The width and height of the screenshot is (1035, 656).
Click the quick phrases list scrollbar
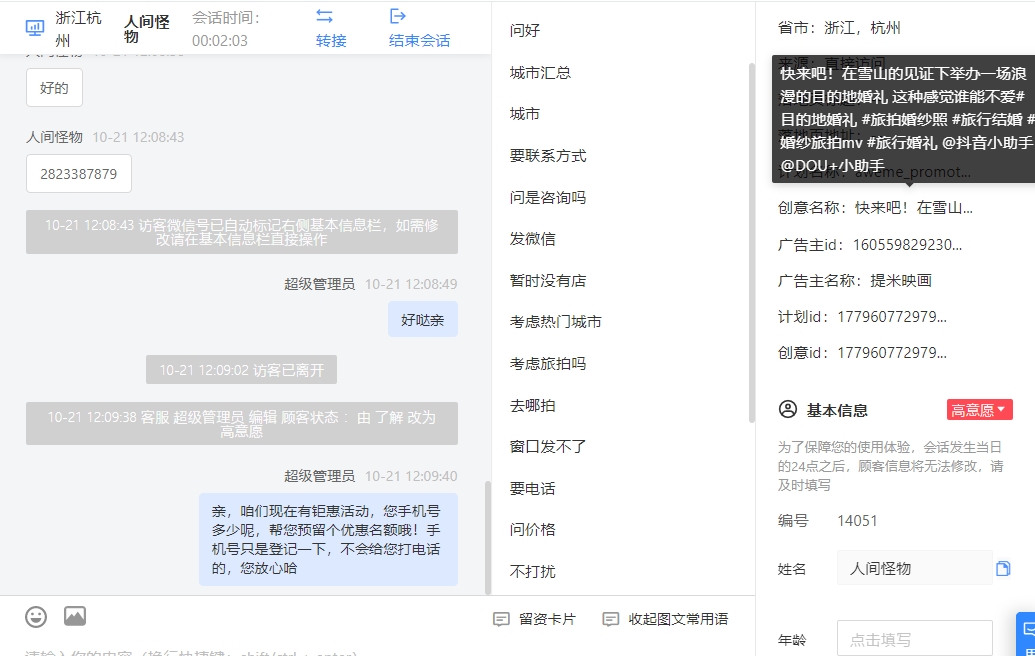(751, 243)
